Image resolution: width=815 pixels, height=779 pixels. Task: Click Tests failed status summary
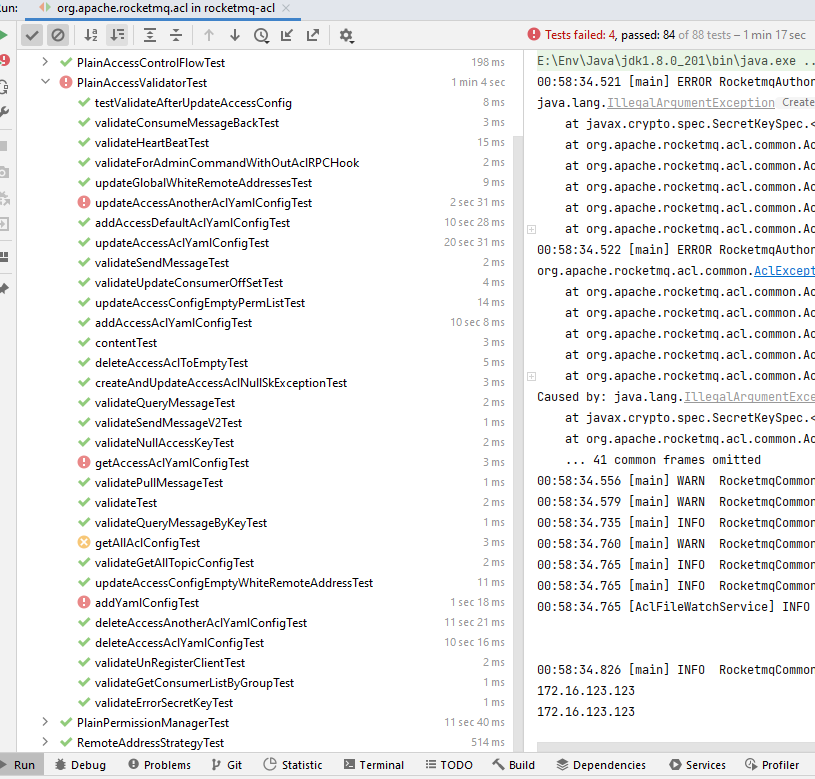tap(666, 35)
